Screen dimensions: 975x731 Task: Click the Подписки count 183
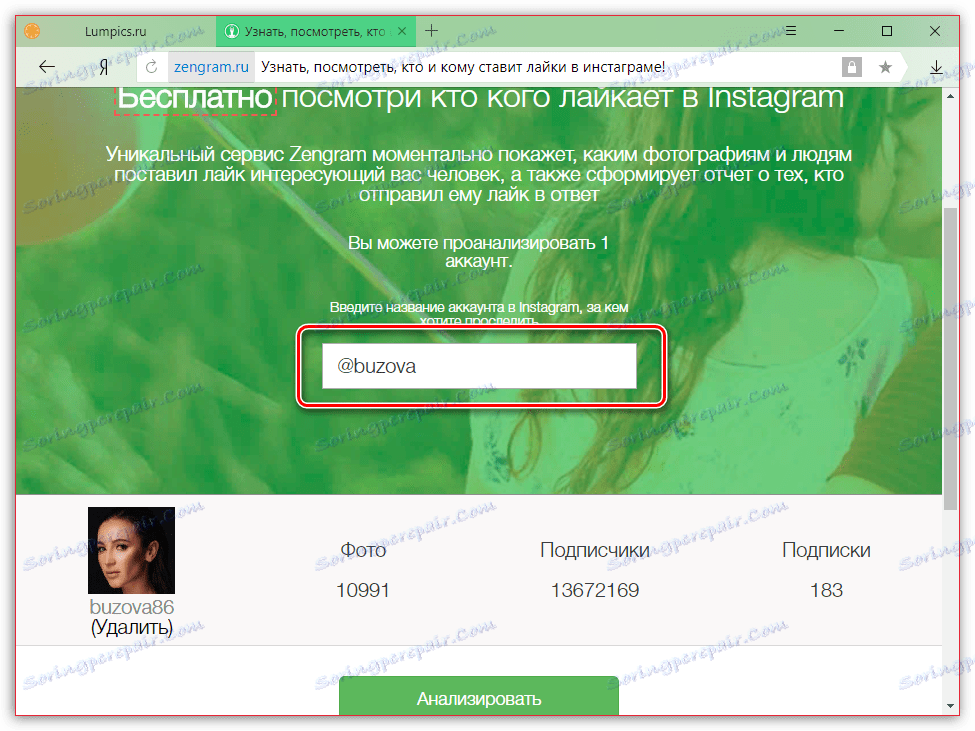click(x=826, y=590)
